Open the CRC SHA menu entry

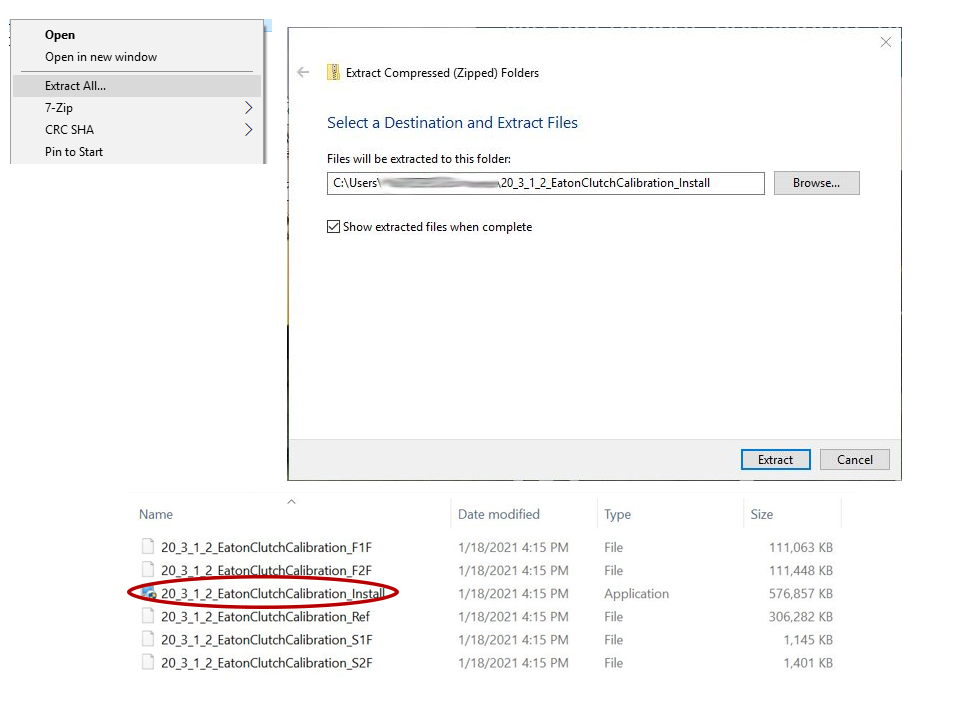click(x=137, y=130)
